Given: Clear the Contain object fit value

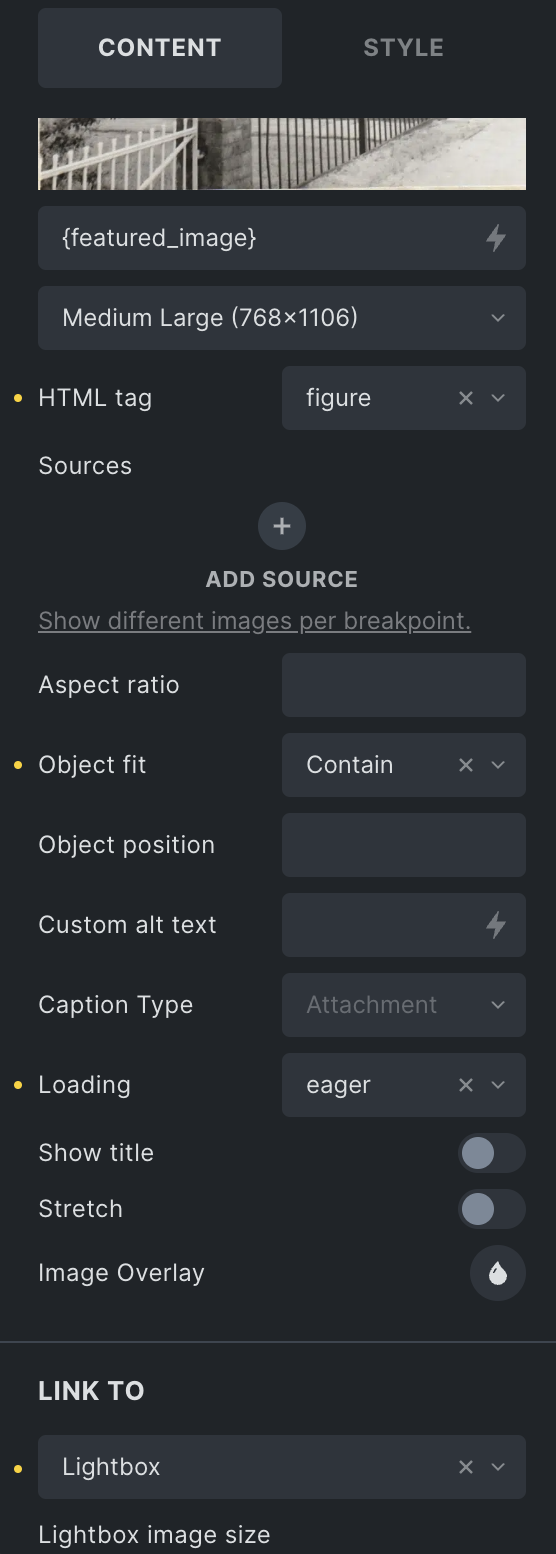Looking at the screenshot, I should coord(466,765).
